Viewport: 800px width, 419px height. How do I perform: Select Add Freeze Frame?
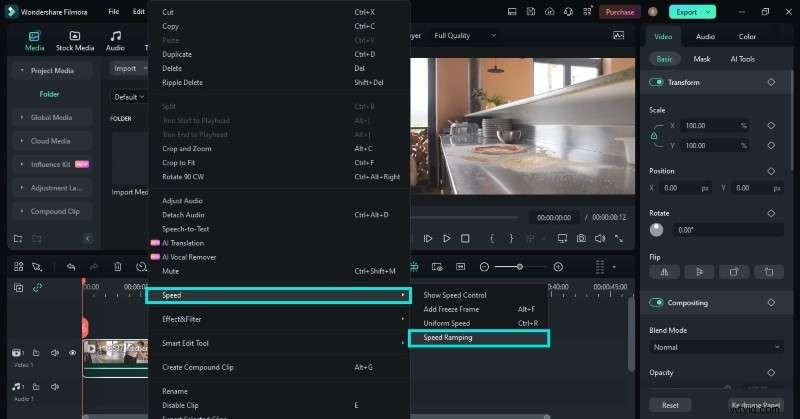click(x=479, y=309)
